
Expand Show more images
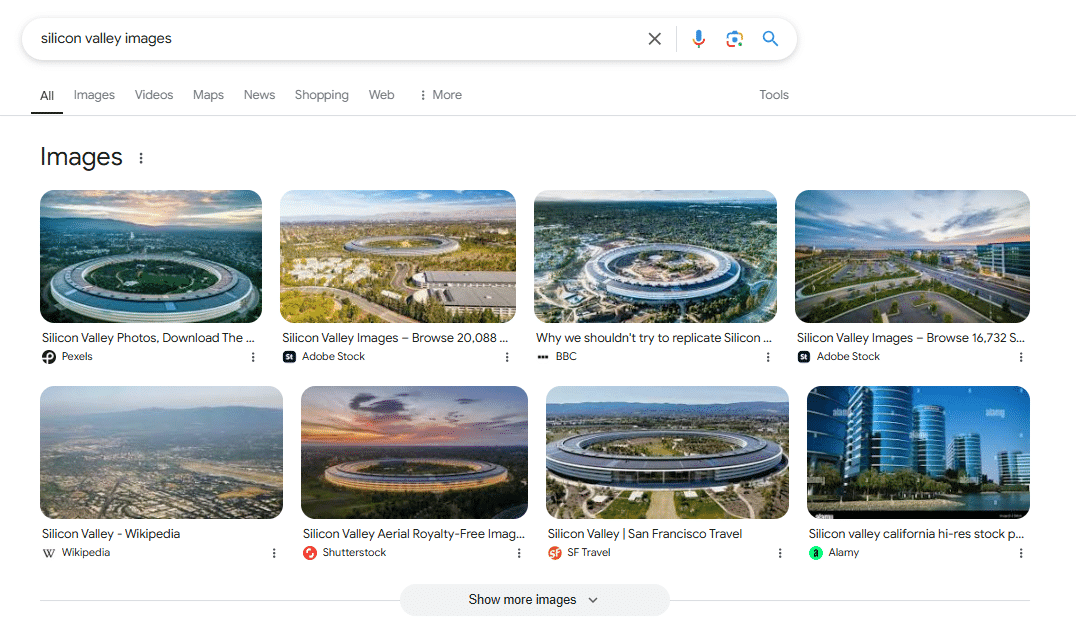[x=534, y=600]
